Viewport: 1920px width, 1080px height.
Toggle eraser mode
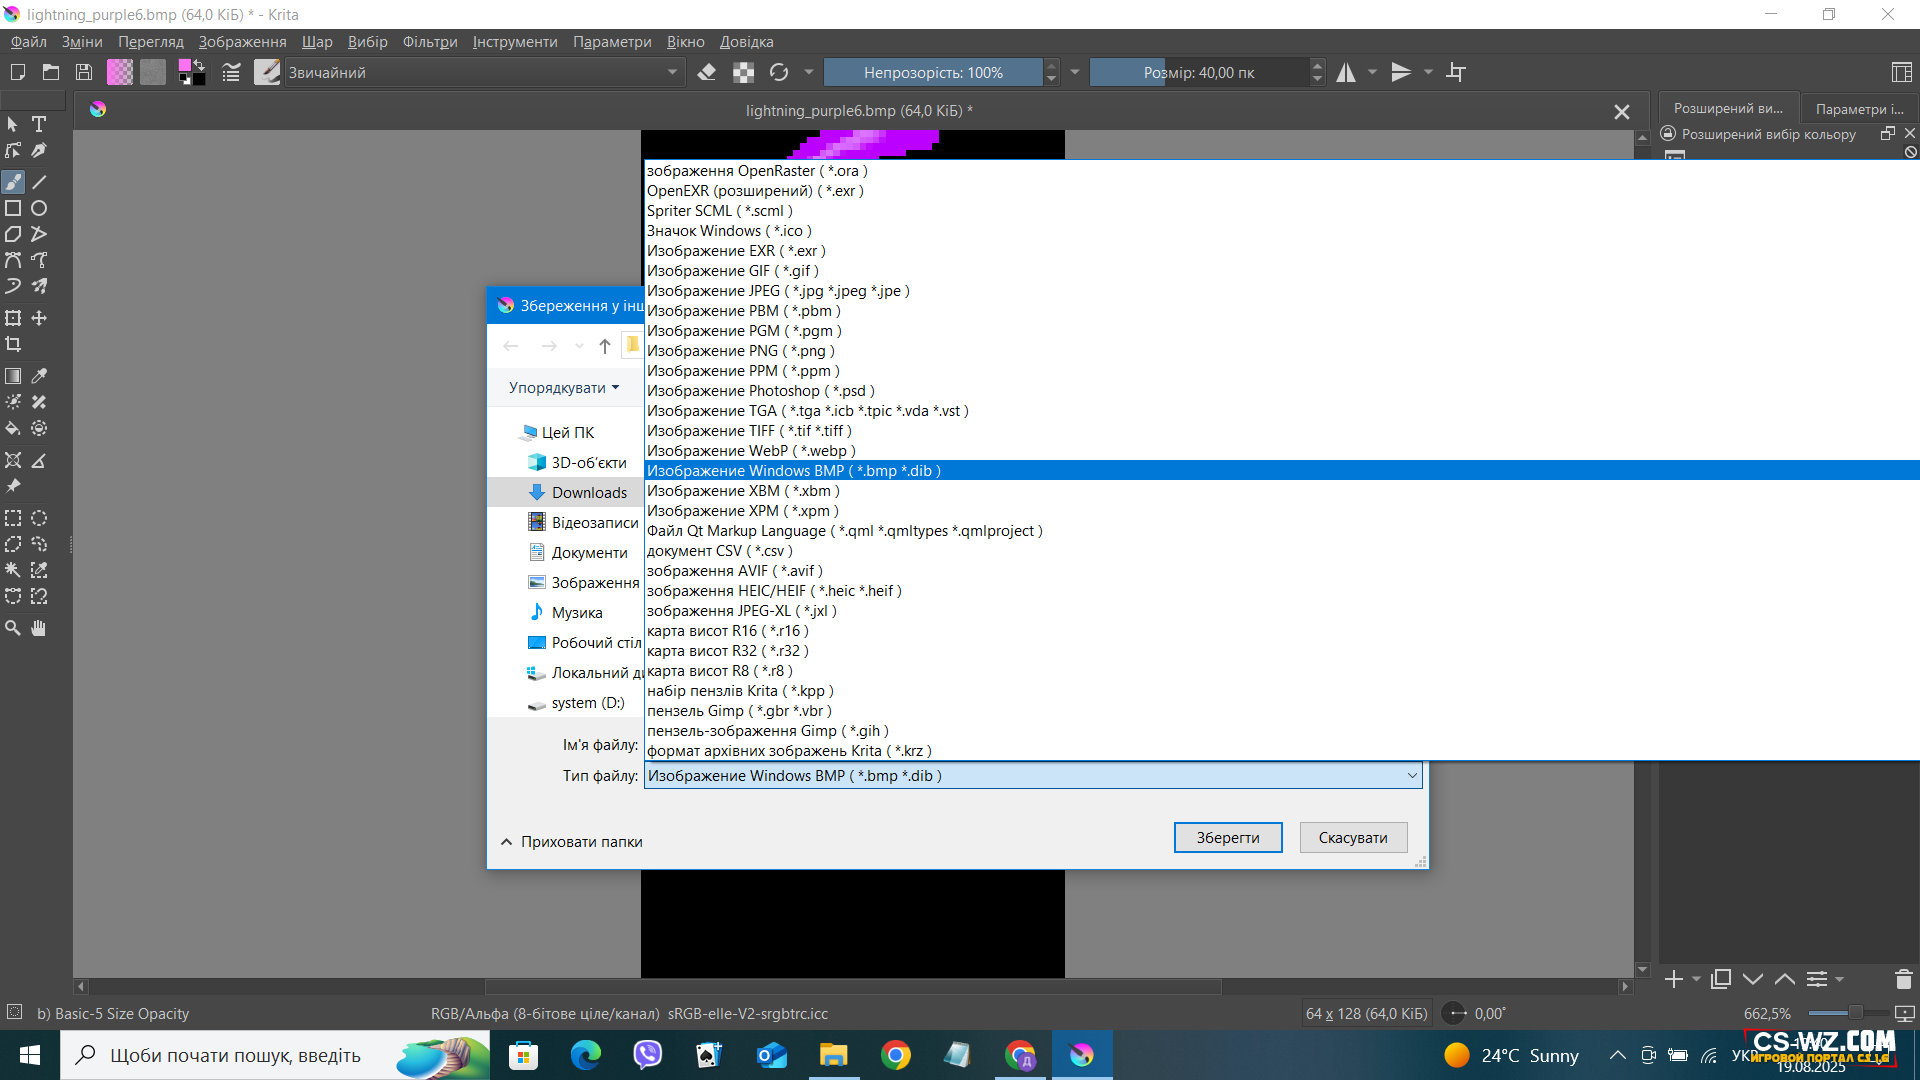point(707,72)
